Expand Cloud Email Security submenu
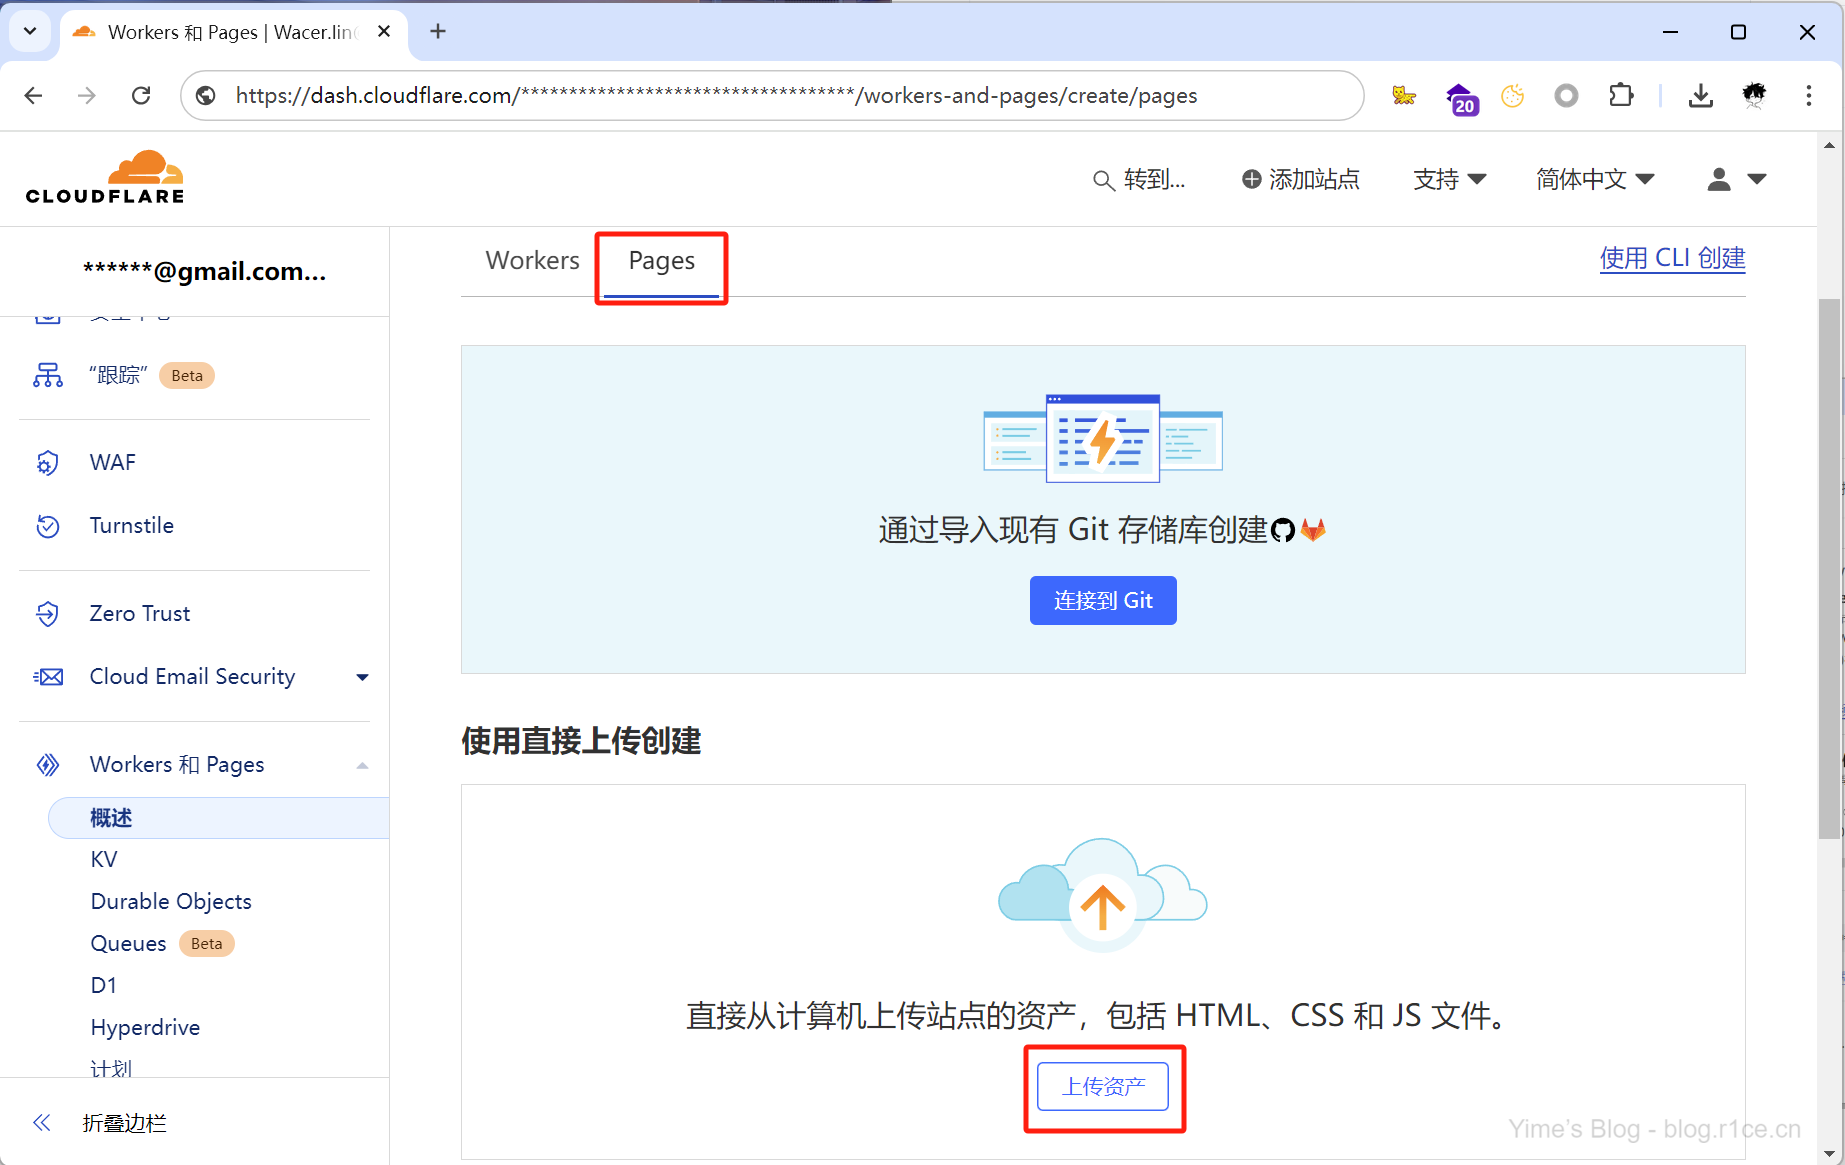The width and height of the screenshot is (1845, 1165). coord(362,677)
